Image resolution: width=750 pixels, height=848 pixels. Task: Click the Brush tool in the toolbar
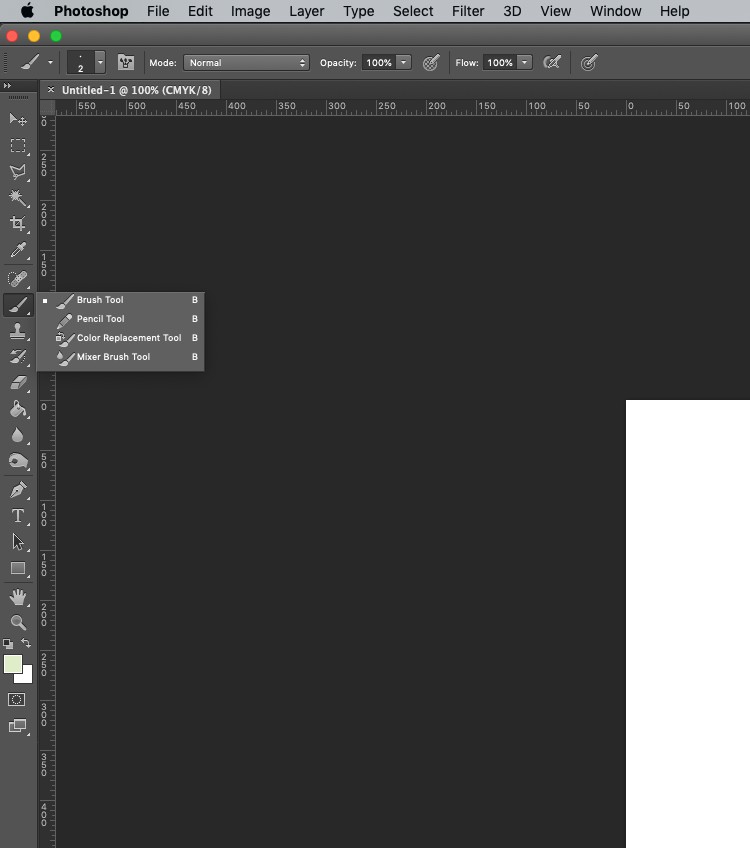[18, 305]
